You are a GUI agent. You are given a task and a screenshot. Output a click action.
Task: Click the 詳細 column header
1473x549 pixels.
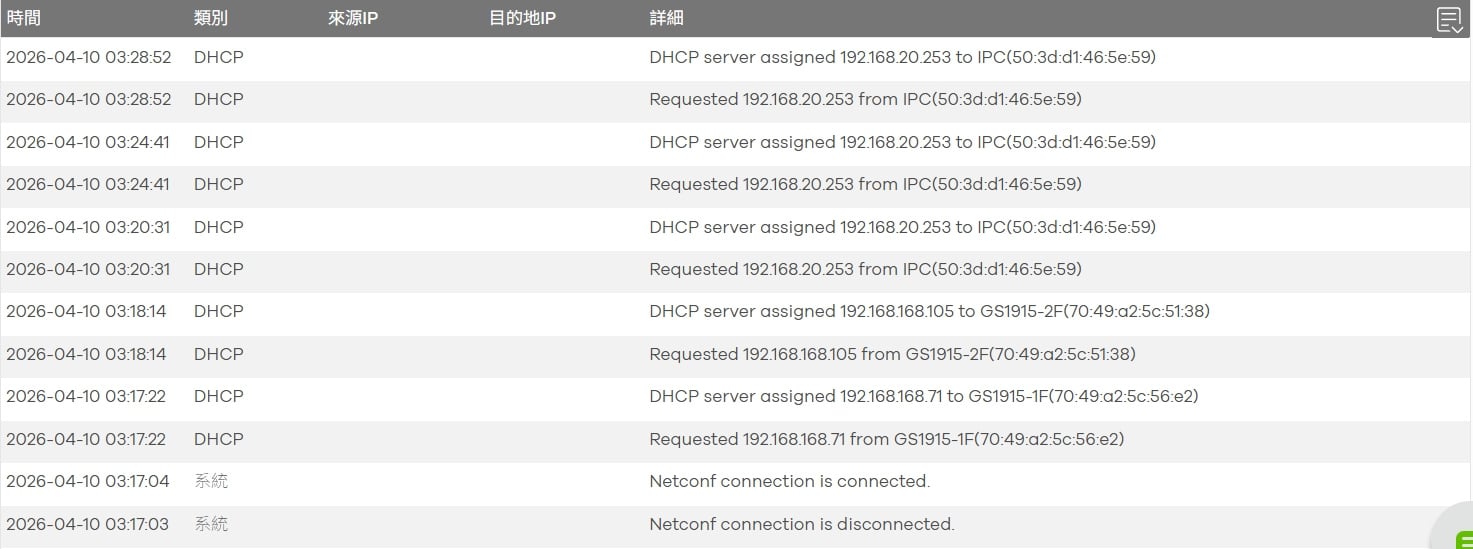(666, 19)
